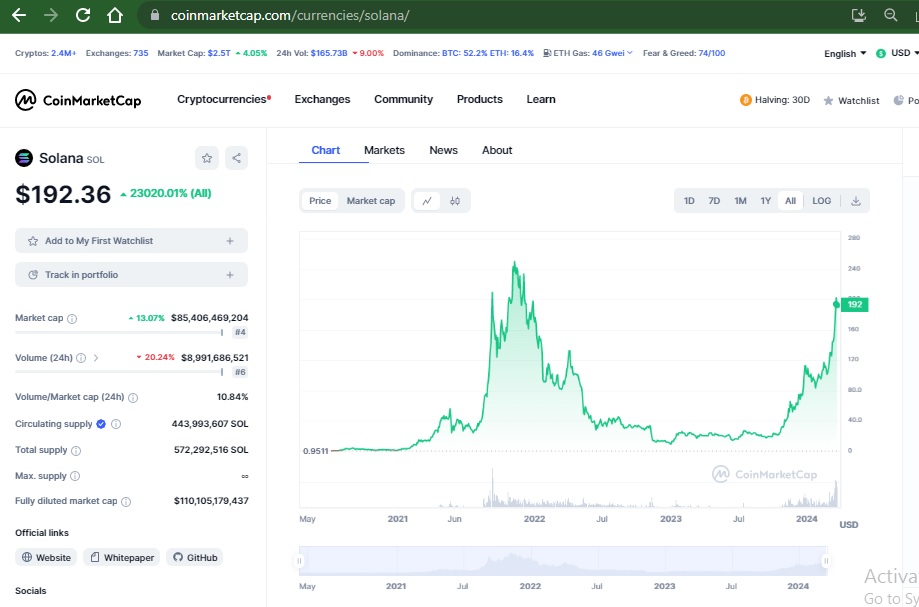The height and width of the screenshot is (607, 919).
Task: Select the Market cap chart toggle
Action: click(371, 201)
